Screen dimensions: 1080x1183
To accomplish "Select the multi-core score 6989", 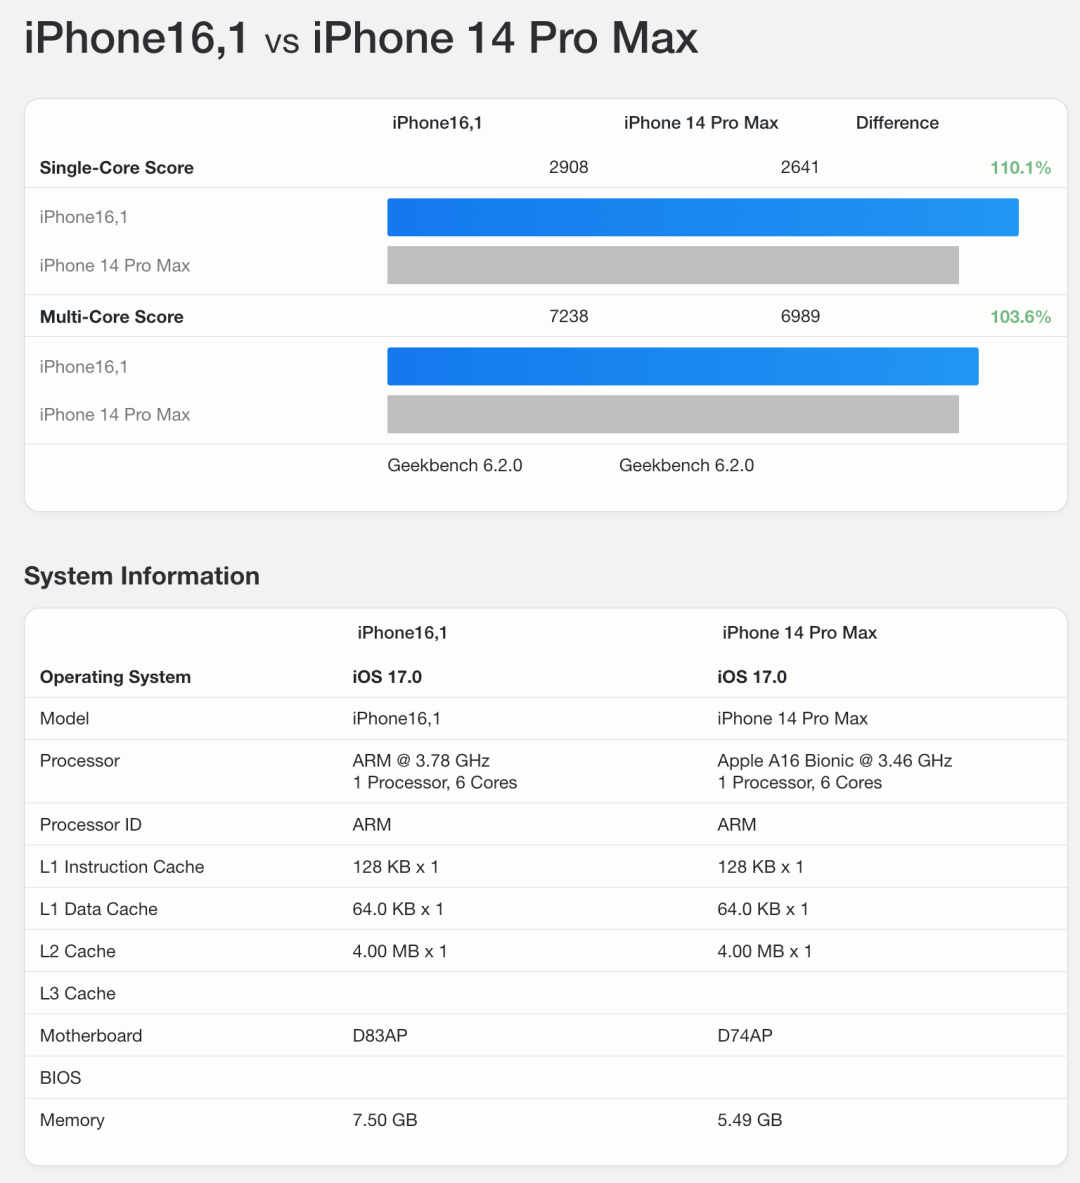I will (x=800, y=316).
